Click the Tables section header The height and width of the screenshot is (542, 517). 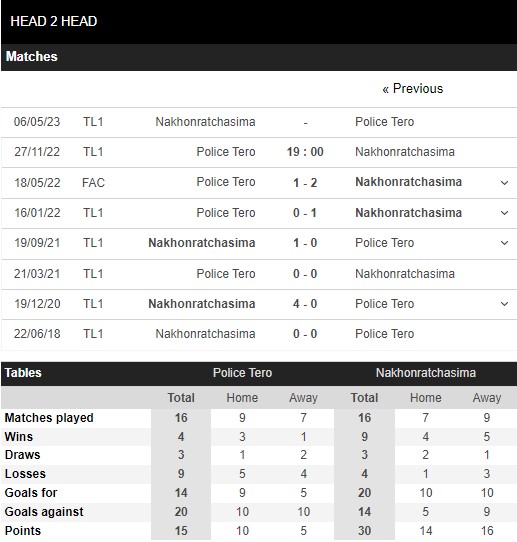point(23,373)
